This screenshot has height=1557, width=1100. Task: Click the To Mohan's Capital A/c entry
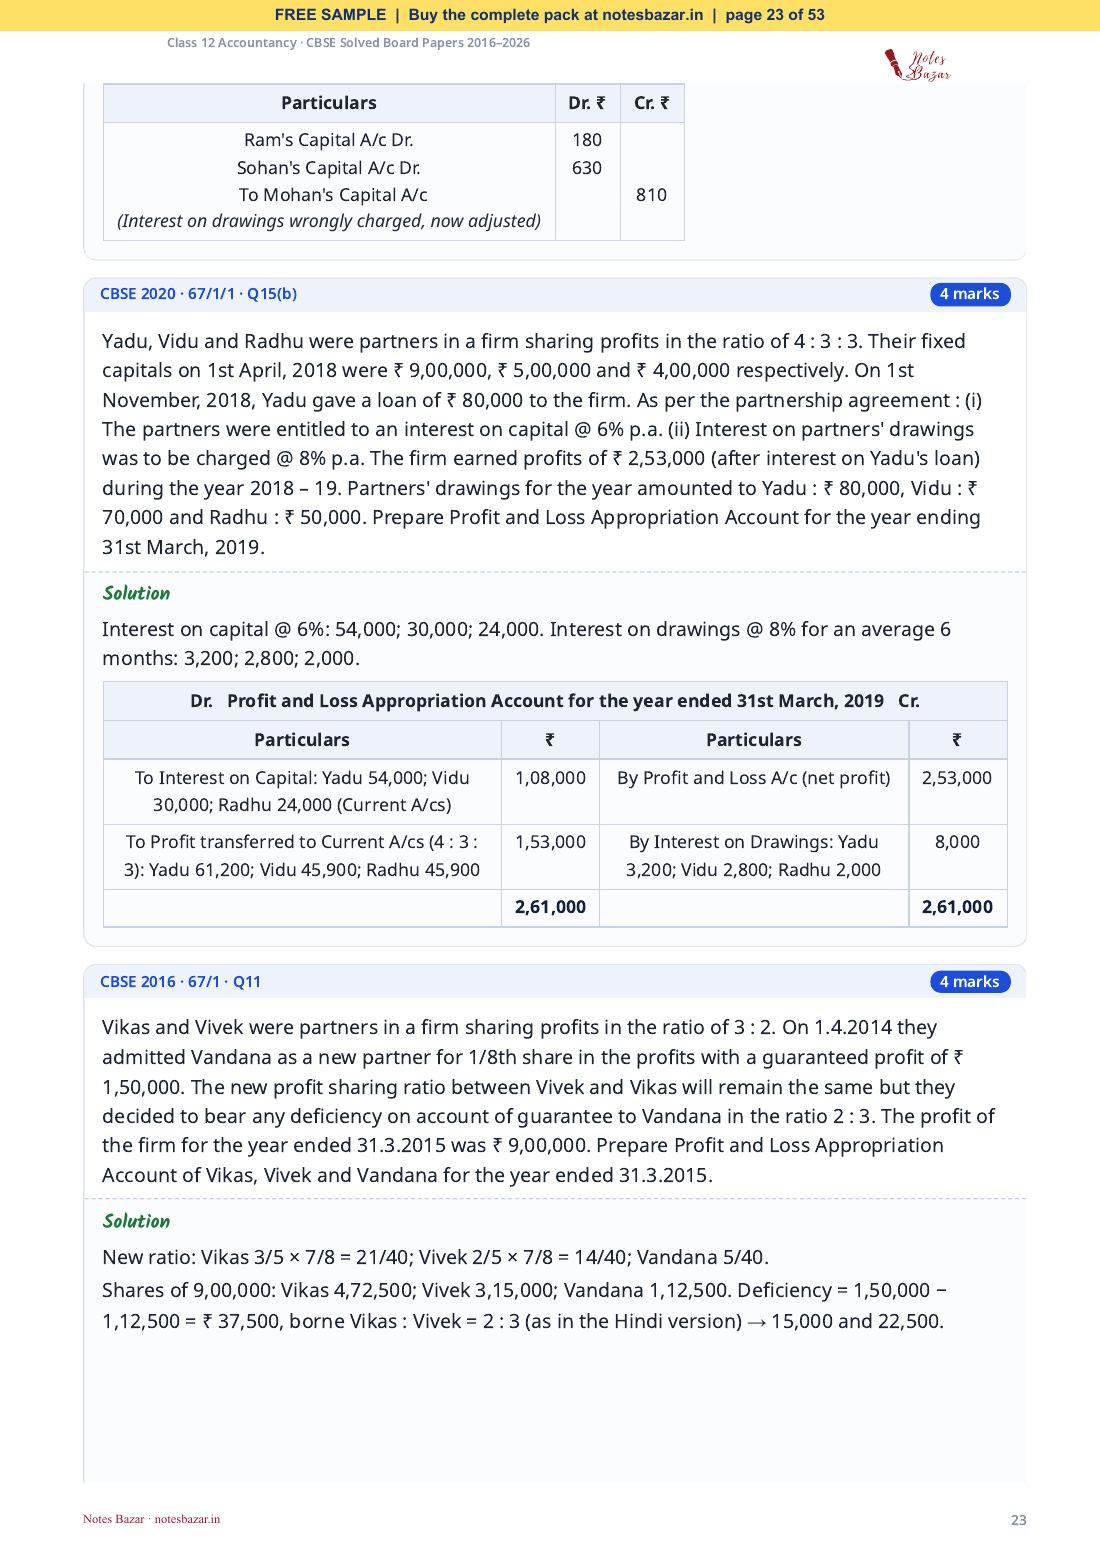tap(333, 195)
